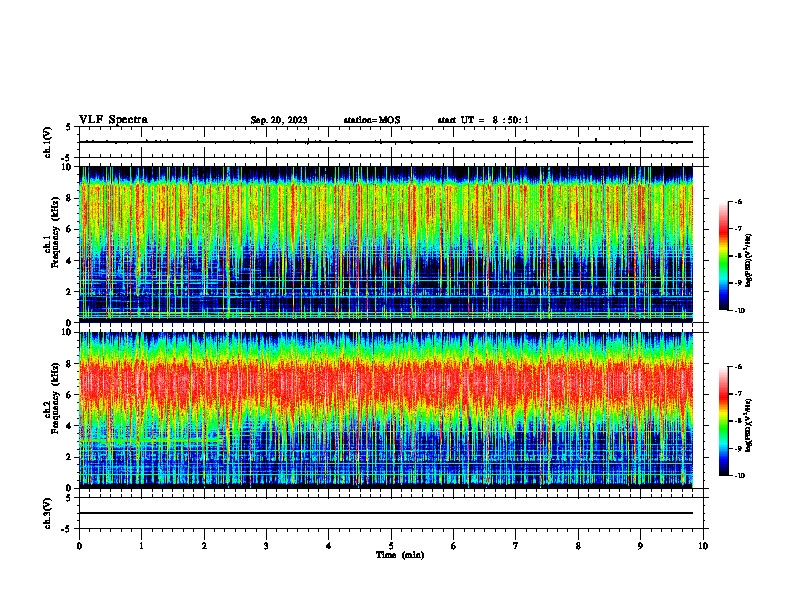Click the "VLF Spectra" plot title

(x=113, y=120)
